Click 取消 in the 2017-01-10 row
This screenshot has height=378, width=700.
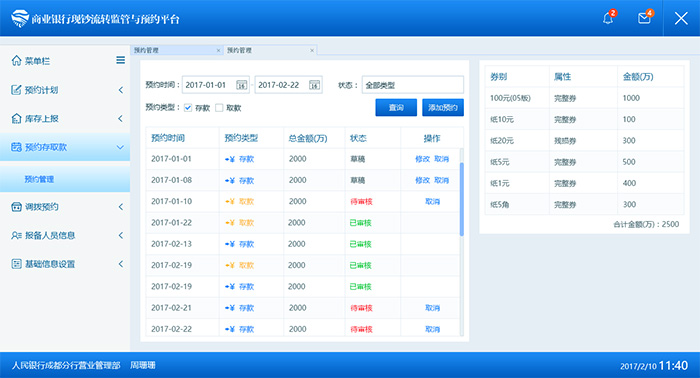432,201
